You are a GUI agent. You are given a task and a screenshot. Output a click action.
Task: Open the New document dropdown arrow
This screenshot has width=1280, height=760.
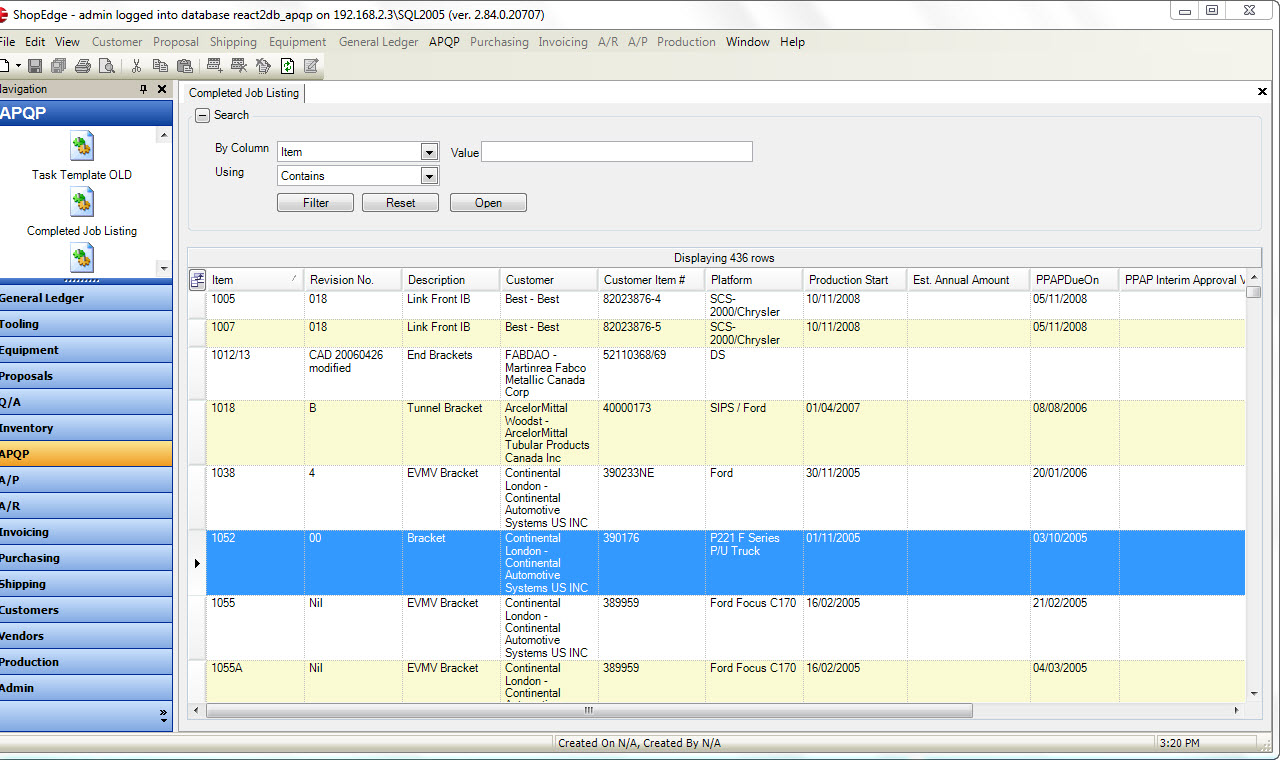(x=18, y=66)
